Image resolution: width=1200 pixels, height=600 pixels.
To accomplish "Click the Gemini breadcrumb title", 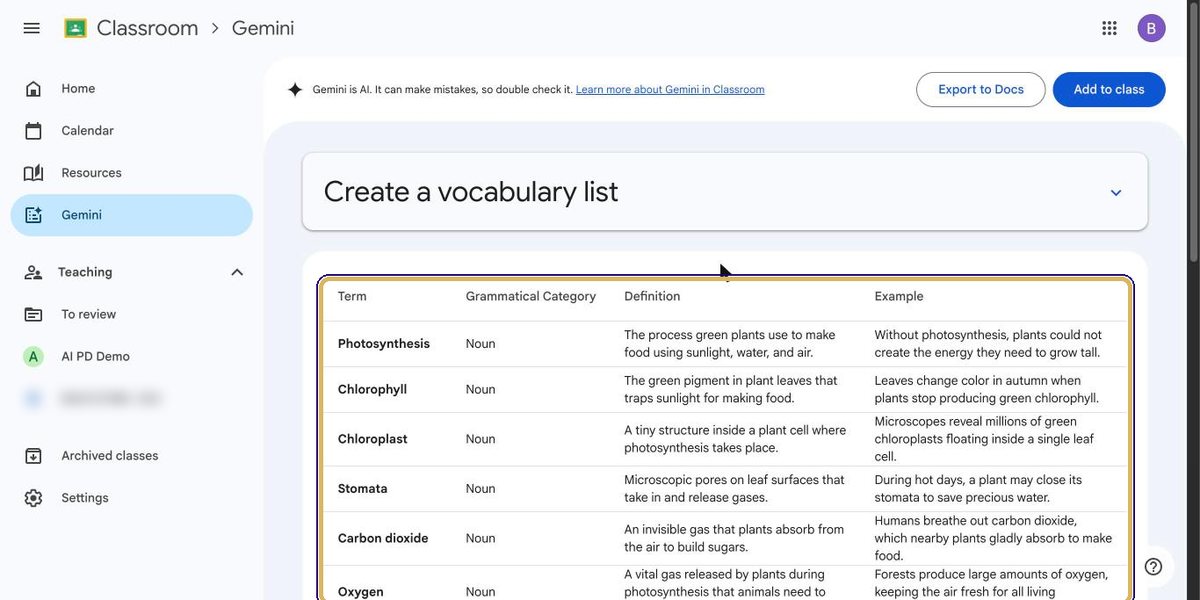I will [263, 28].
